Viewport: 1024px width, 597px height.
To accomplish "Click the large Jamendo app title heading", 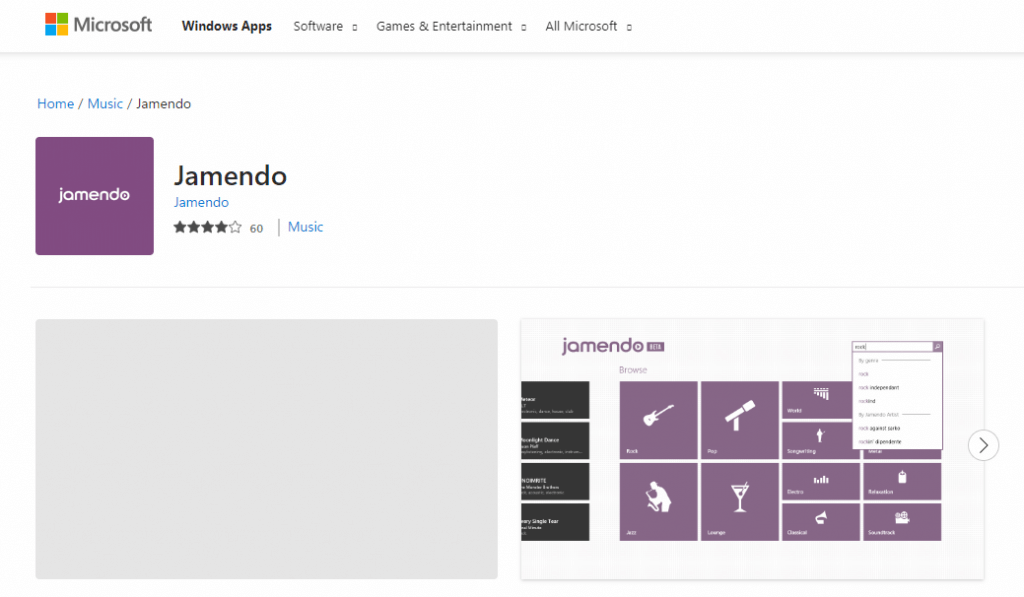I will click(x=230, y=176).
